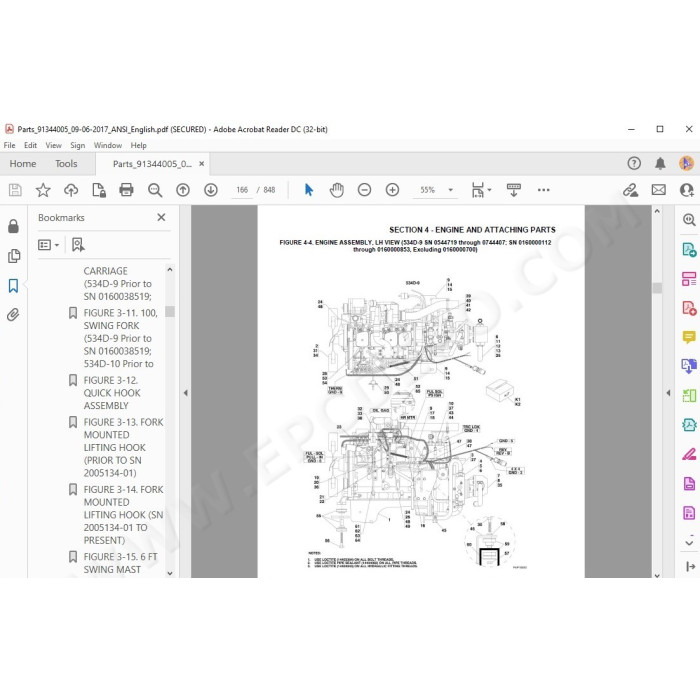Viewport: 700px width, 700px height.
Task: Collapse the left navigation pane arrow
Action: (186, 393)
